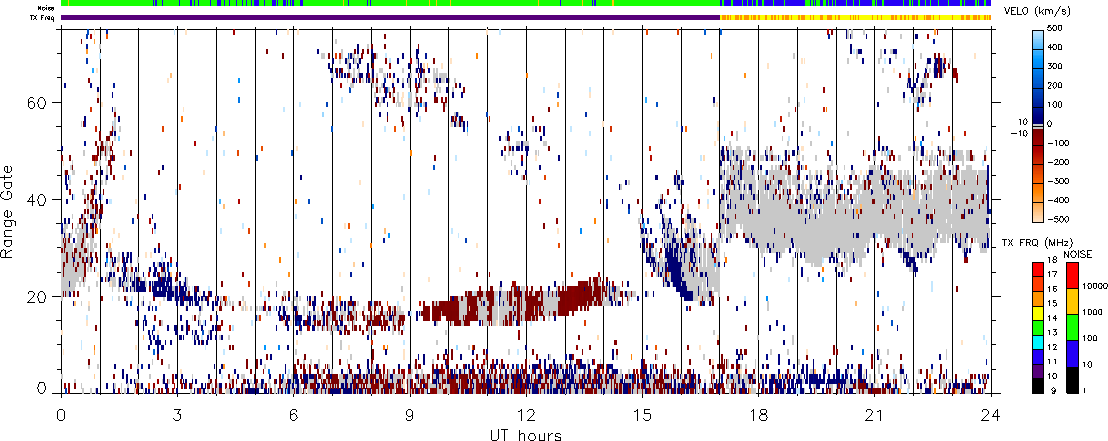Screen dimensions: 1108x441
Task: Click the purple TX Freq strip above the plot
Action: point(390,17)
